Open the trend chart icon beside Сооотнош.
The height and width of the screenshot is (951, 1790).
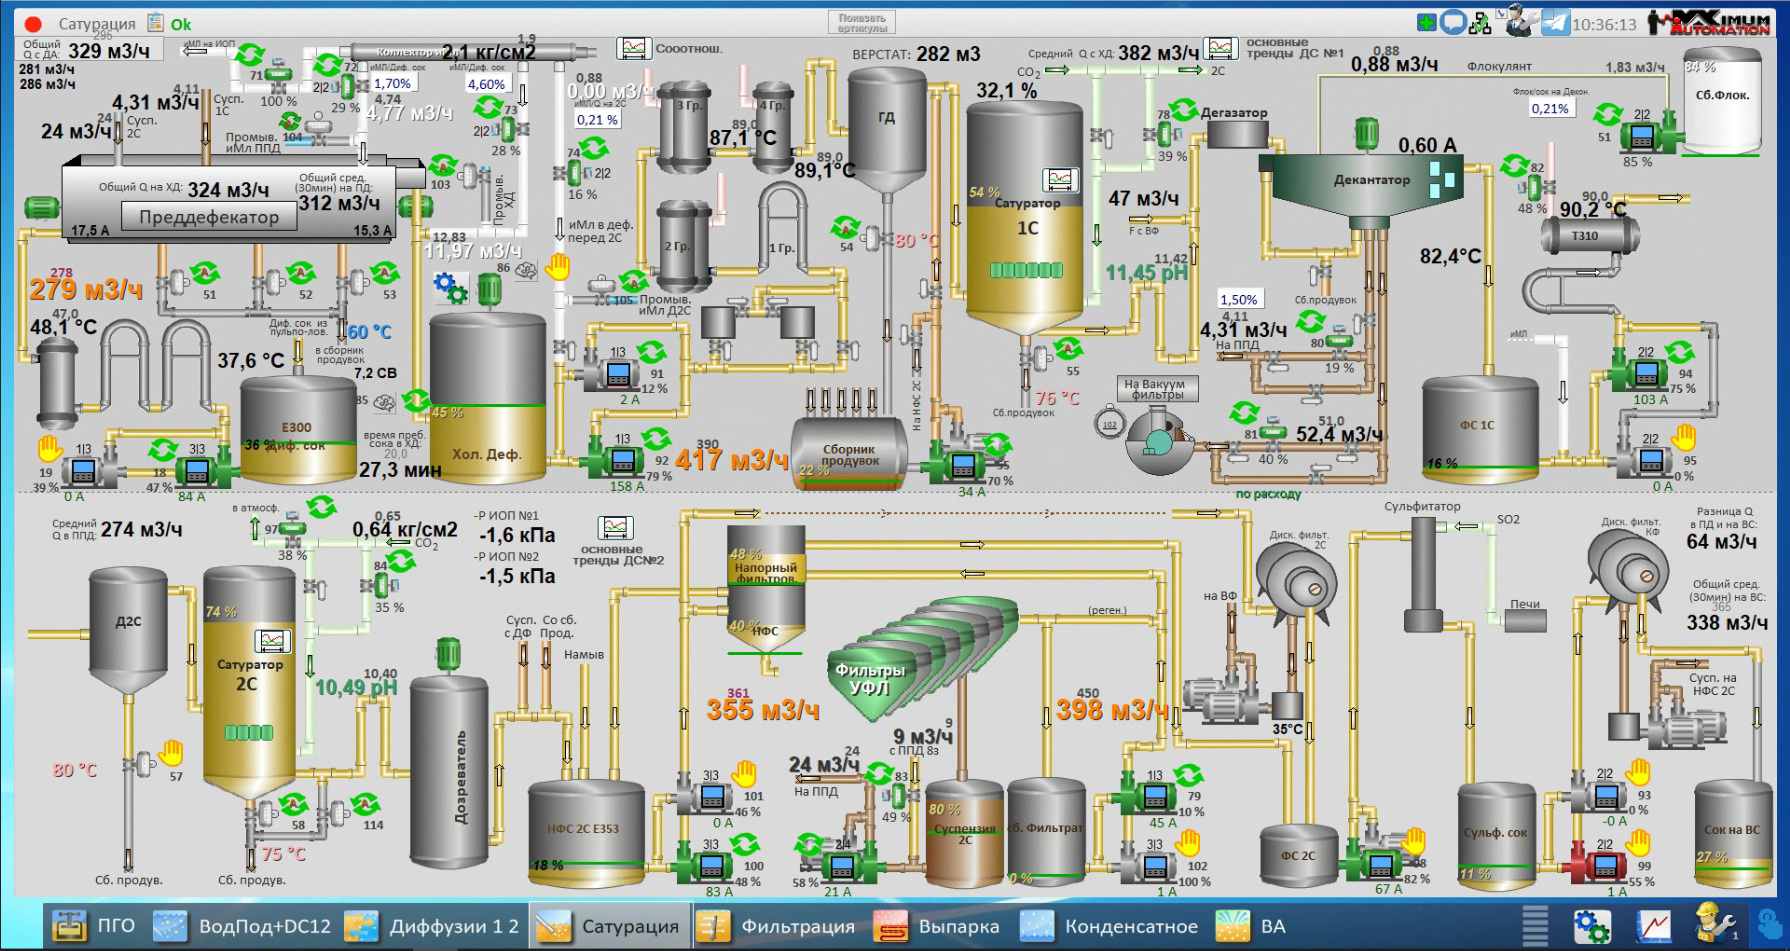coord(634,48)
